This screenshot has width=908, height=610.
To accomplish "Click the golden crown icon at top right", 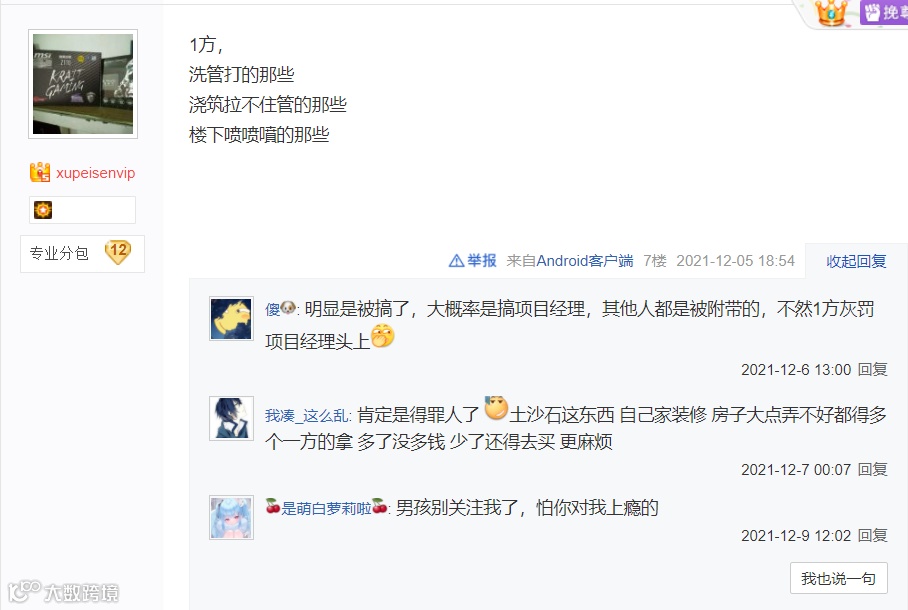I will point(831,13).
